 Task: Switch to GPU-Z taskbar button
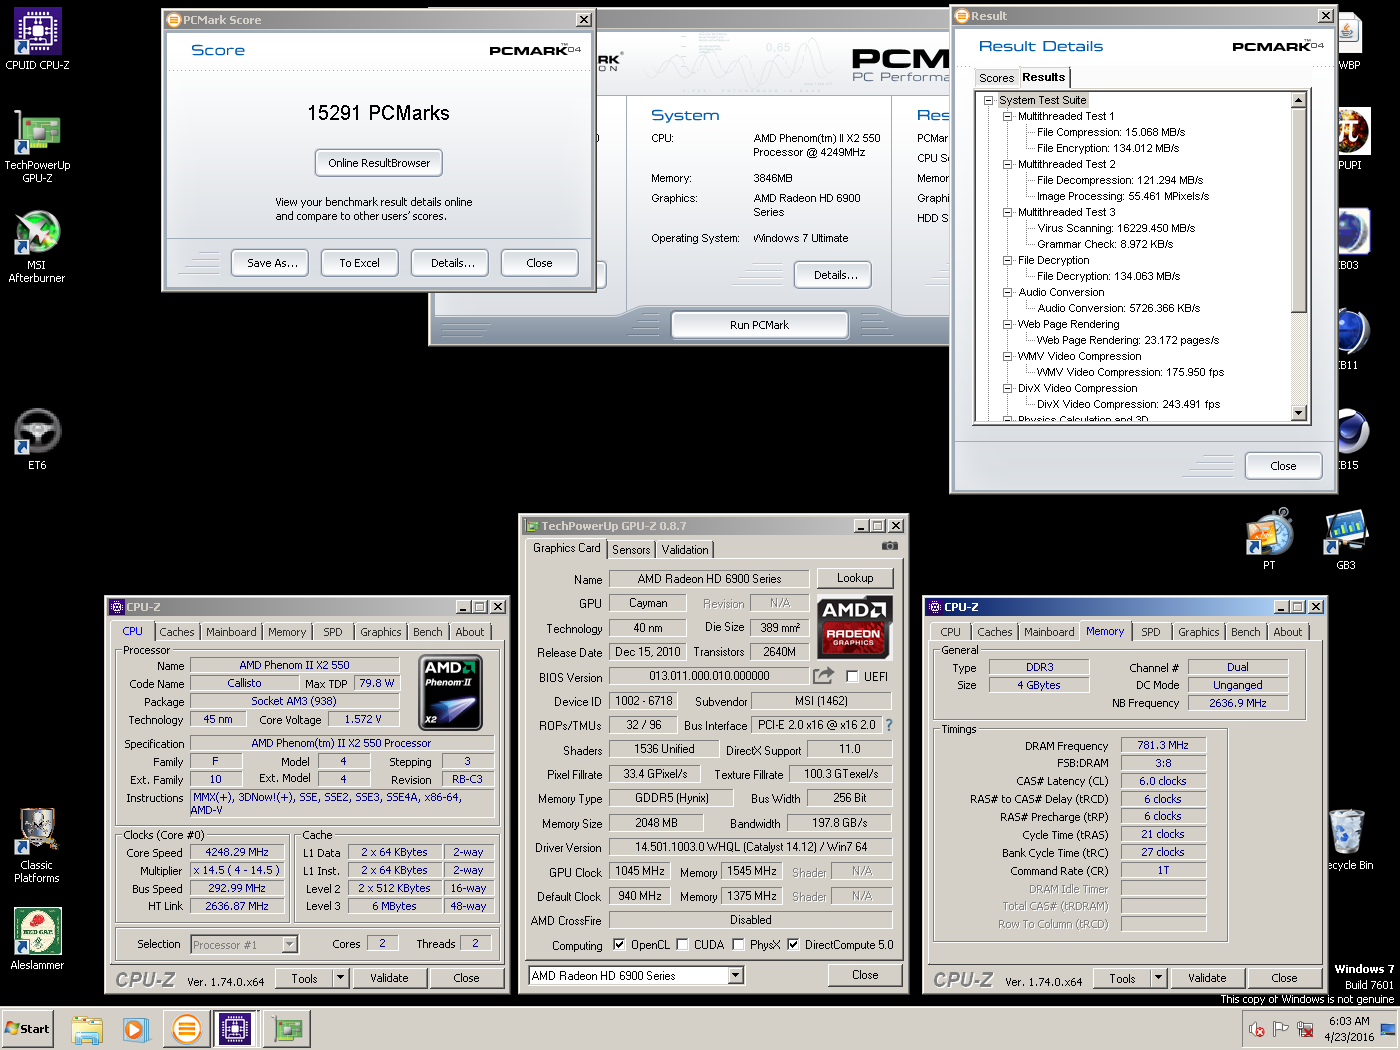click(287, 1029)
